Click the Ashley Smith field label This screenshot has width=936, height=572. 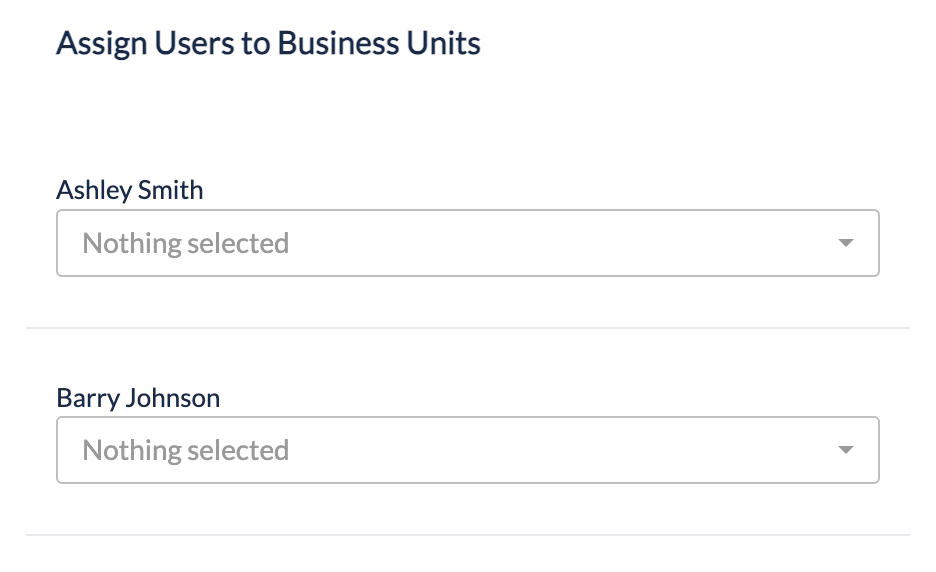[x=130, y=190]
